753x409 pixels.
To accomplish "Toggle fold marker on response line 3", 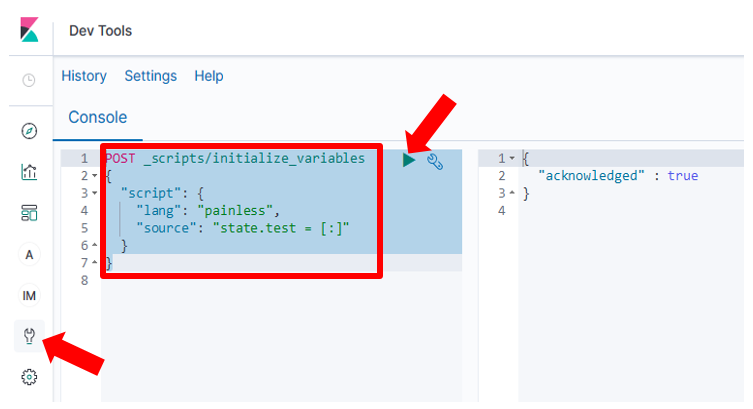I will point(512,193).
